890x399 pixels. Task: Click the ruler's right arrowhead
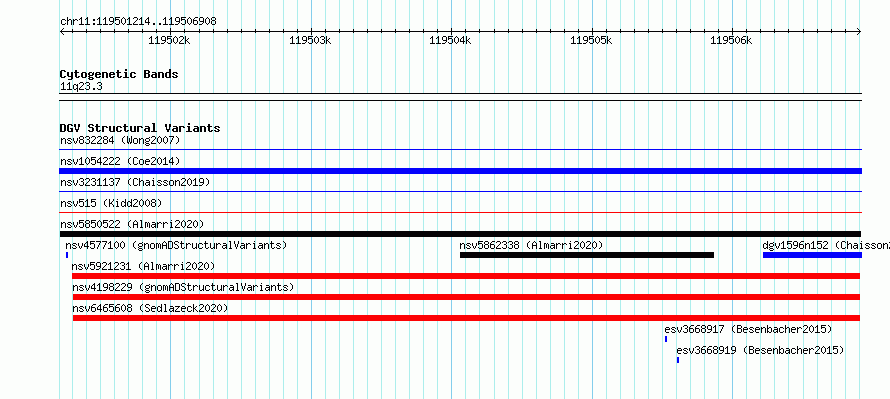859,32
